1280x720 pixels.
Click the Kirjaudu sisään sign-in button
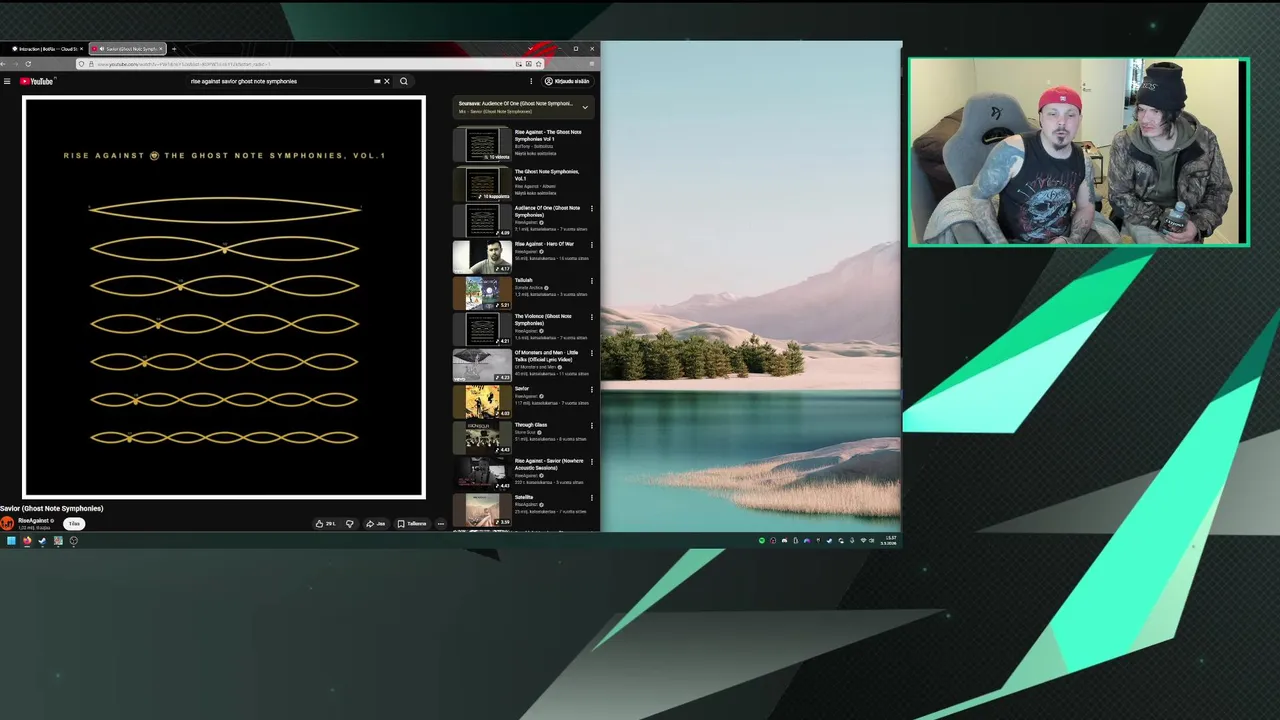[567, 81]
